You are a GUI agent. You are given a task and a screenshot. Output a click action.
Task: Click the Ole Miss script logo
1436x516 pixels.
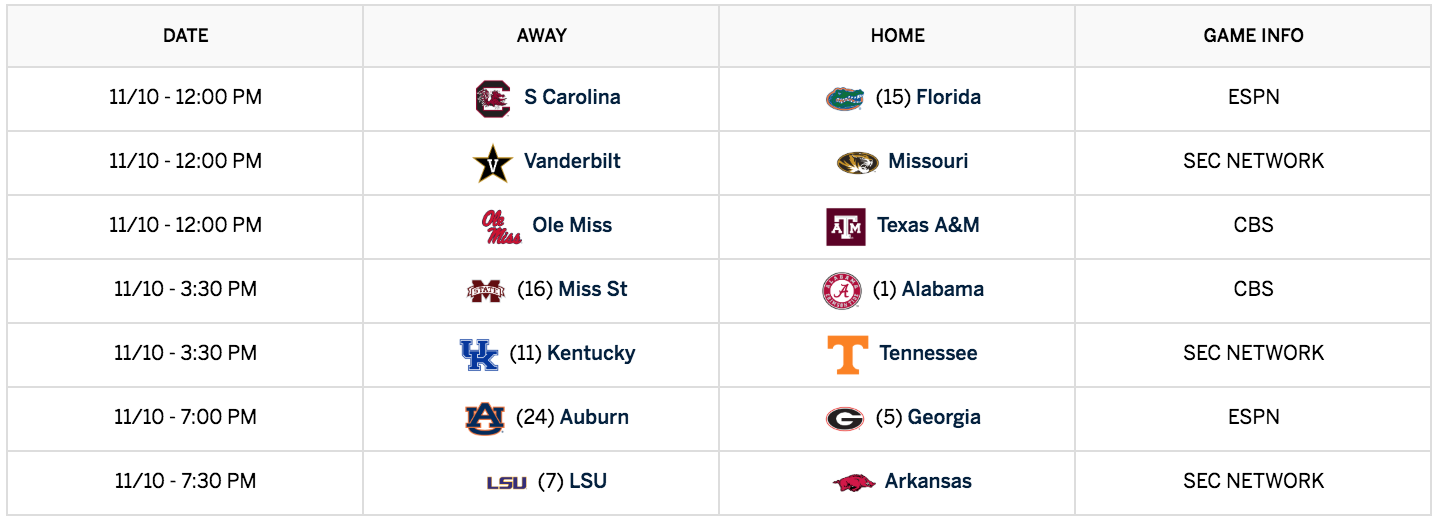coord(501,226)
